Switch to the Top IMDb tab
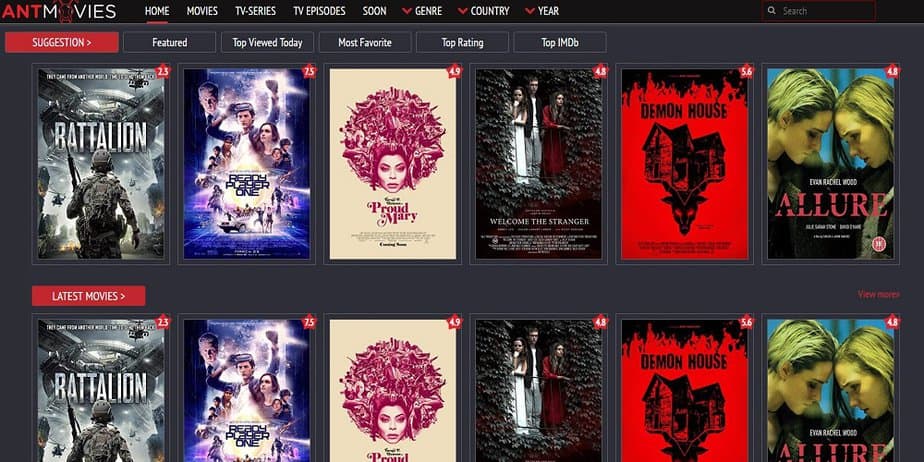This screenshot has height=462, width=924. pos(560,42)
